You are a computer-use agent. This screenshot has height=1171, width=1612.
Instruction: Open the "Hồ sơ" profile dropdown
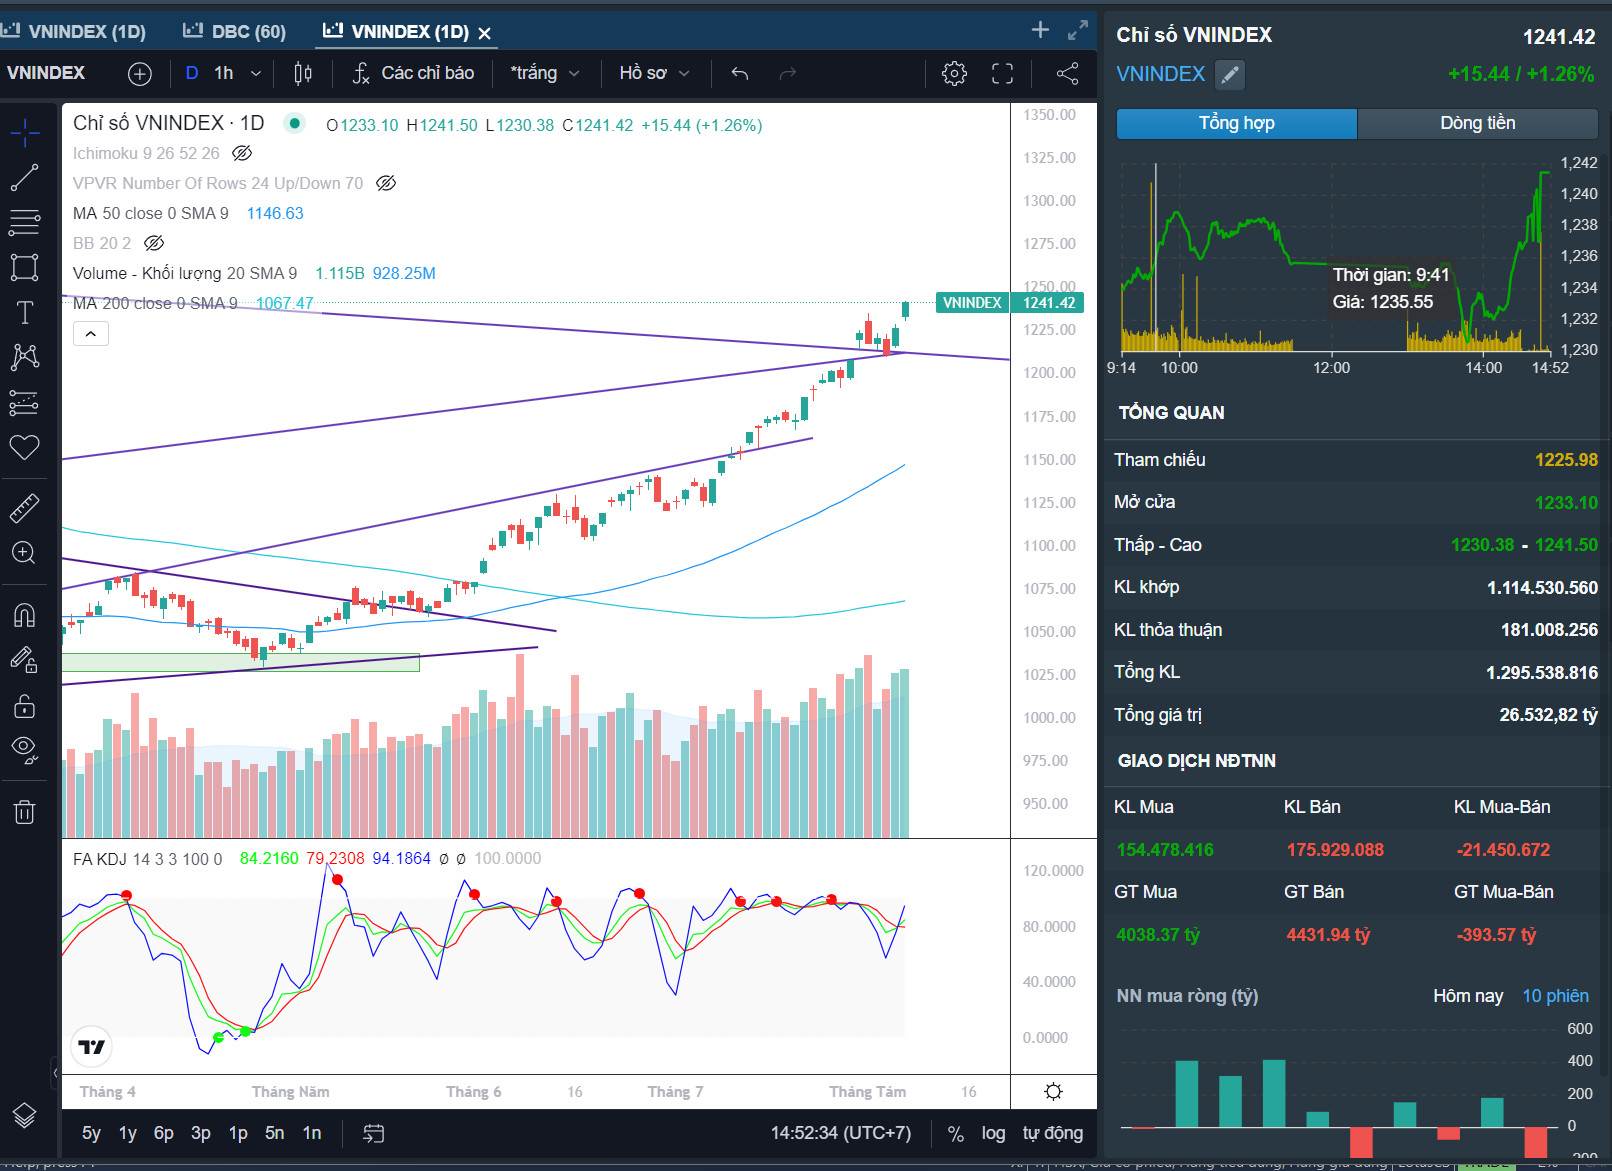click(655, 73)
